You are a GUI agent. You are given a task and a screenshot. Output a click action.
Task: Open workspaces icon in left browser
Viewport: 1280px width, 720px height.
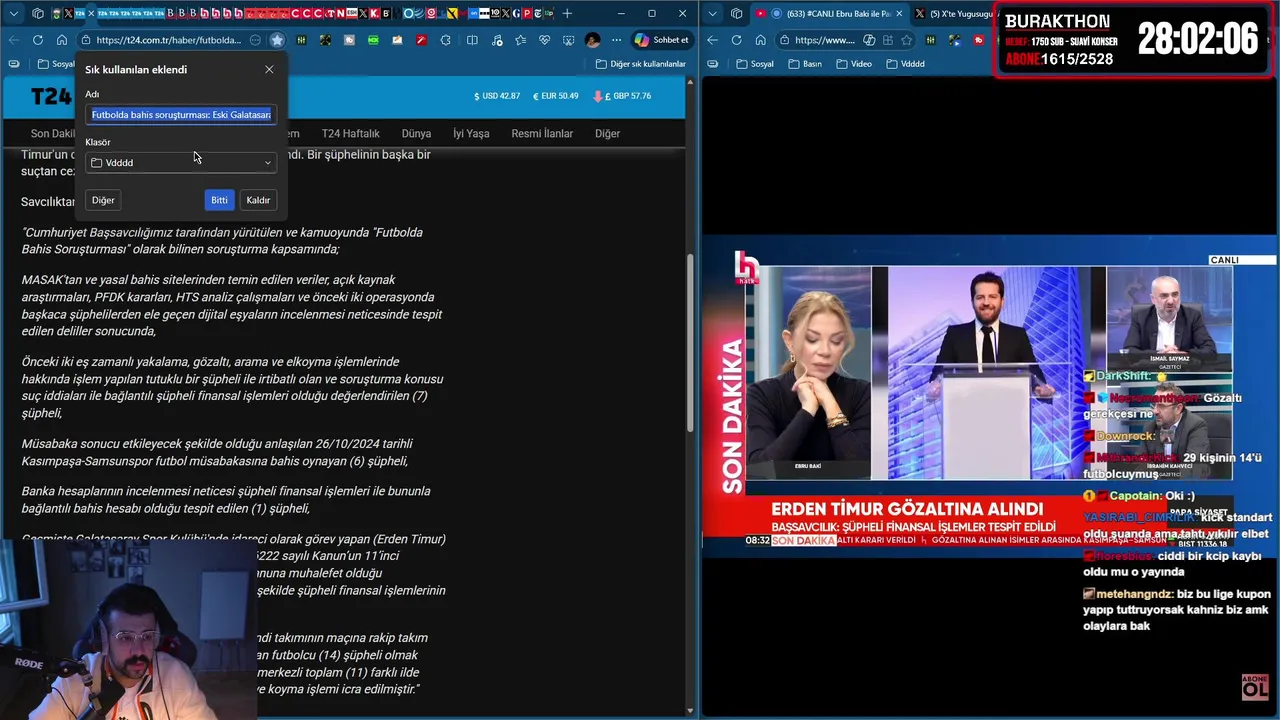point(38,13)
